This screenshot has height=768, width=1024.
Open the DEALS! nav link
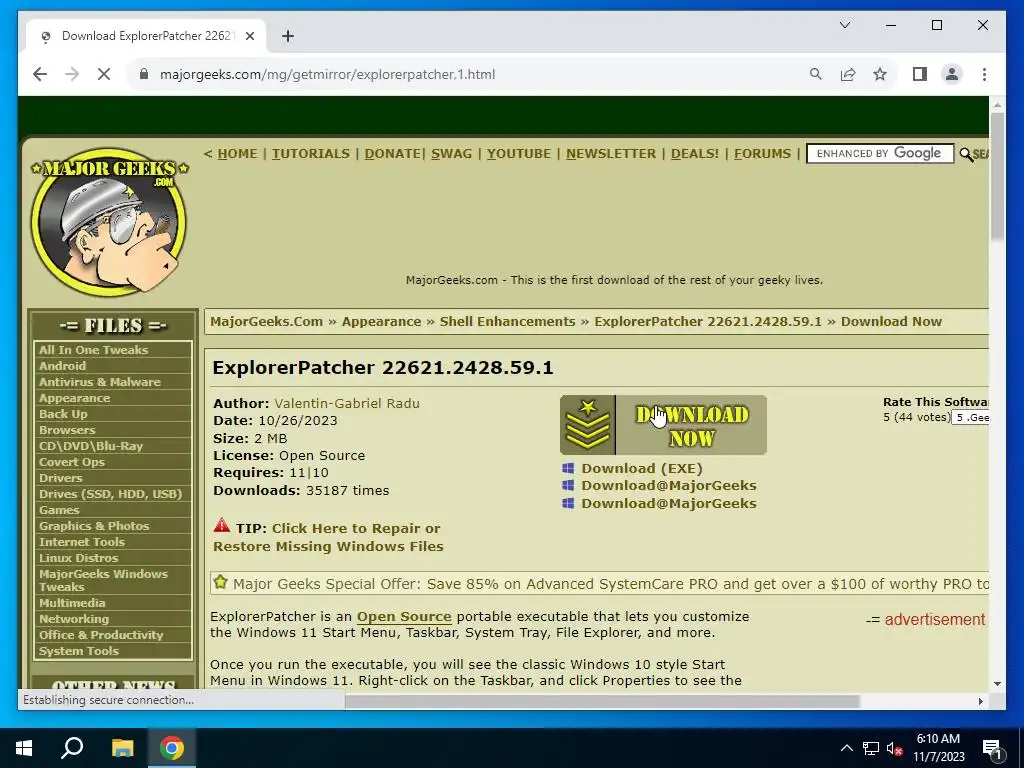pos(695,153)
